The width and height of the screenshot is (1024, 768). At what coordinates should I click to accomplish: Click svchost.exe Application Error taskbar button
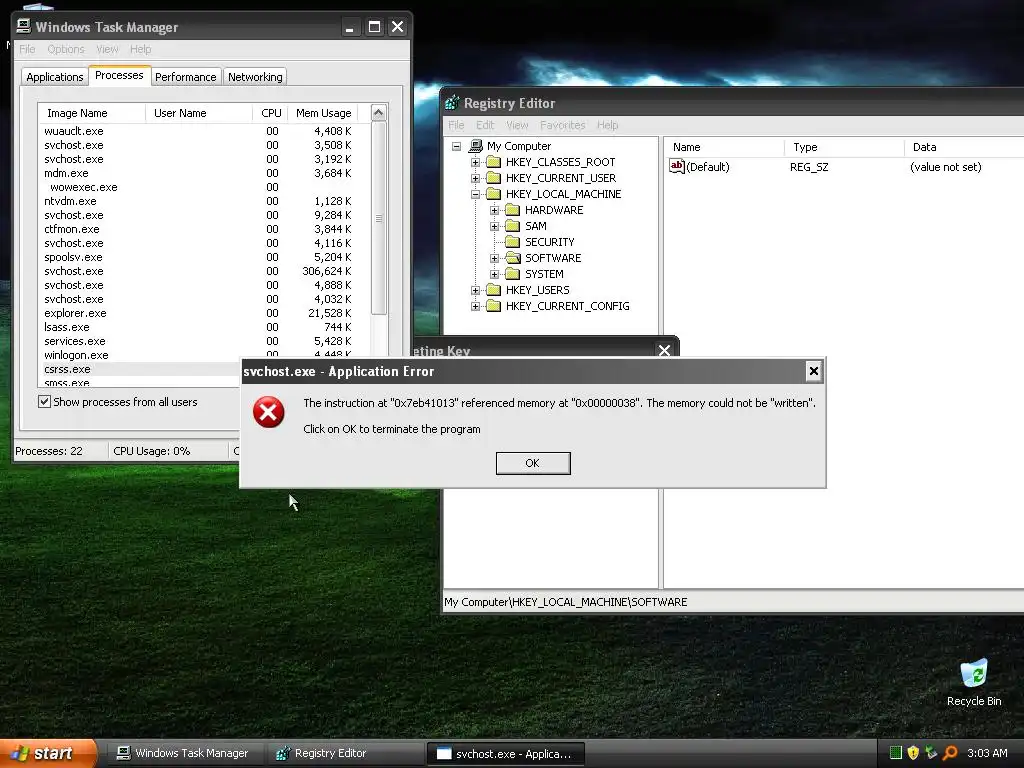point(505,754)
